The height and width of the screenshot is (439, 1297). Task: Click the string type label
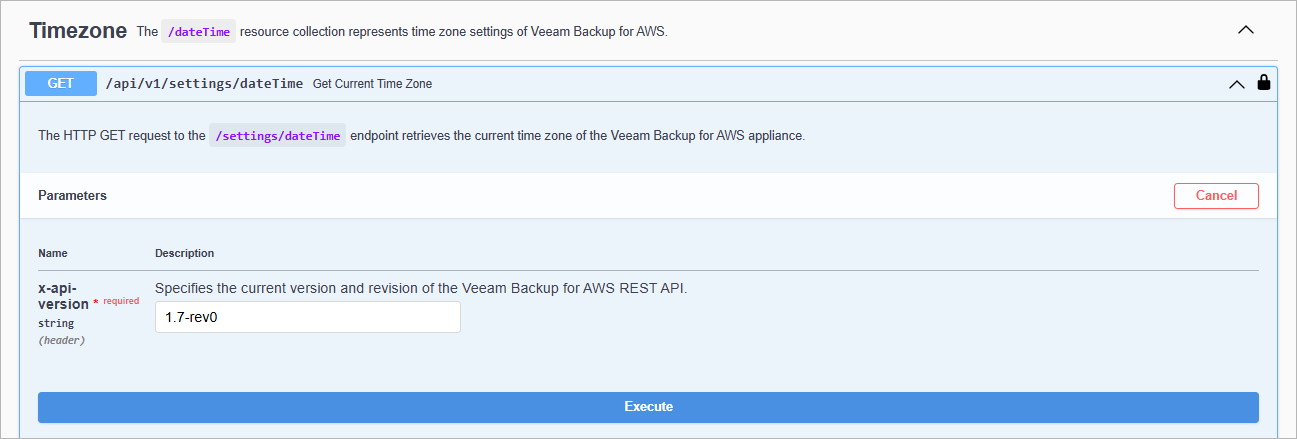click(56, 323)
